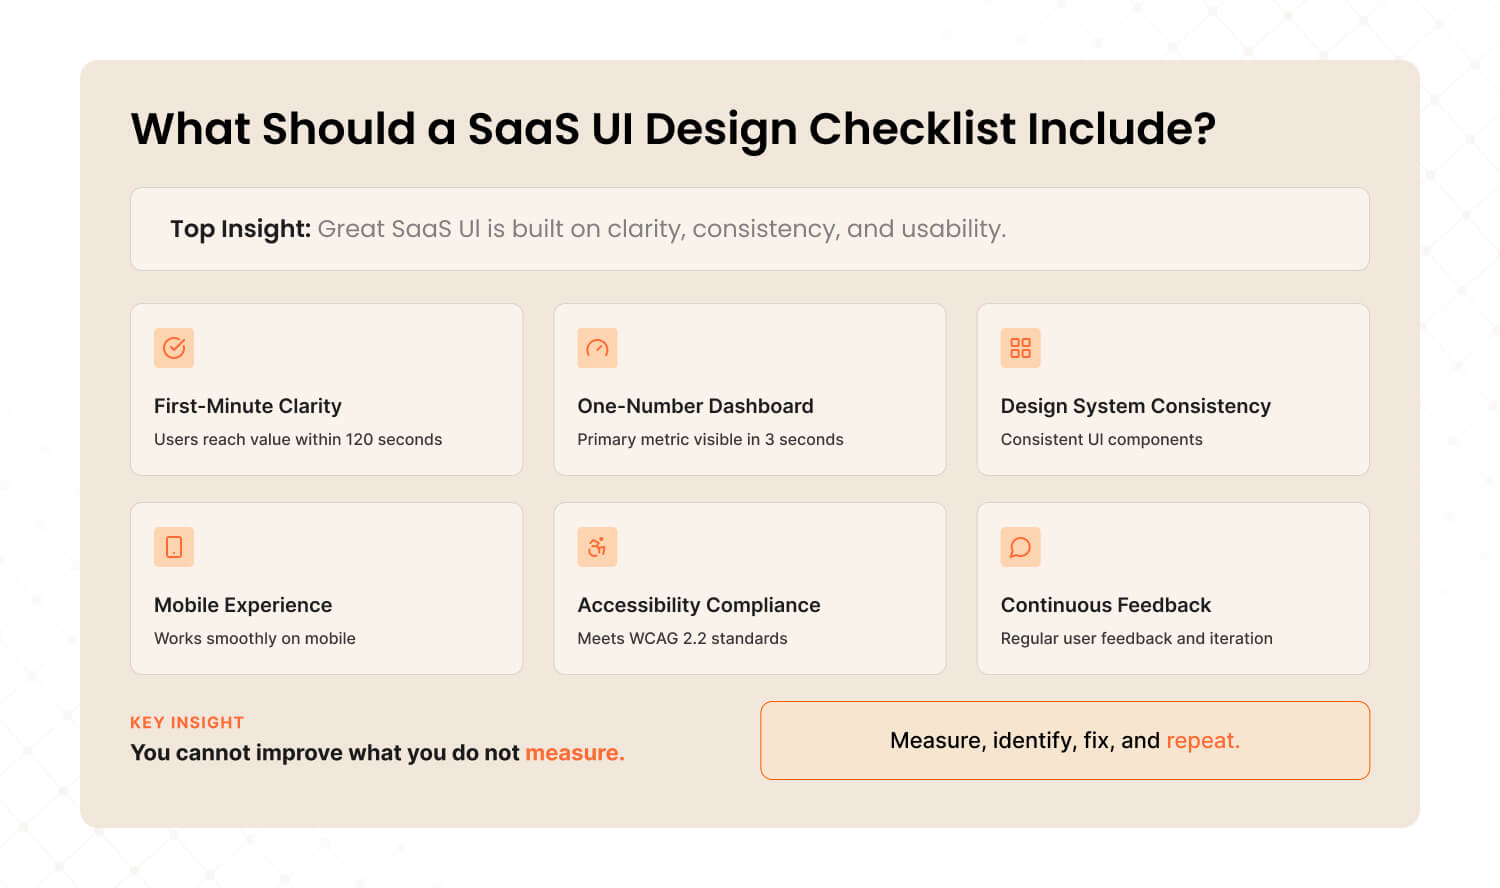Click the main title about SaaS UI Checklist
The image size is (1500, 888).
click(x=673, y=129)
